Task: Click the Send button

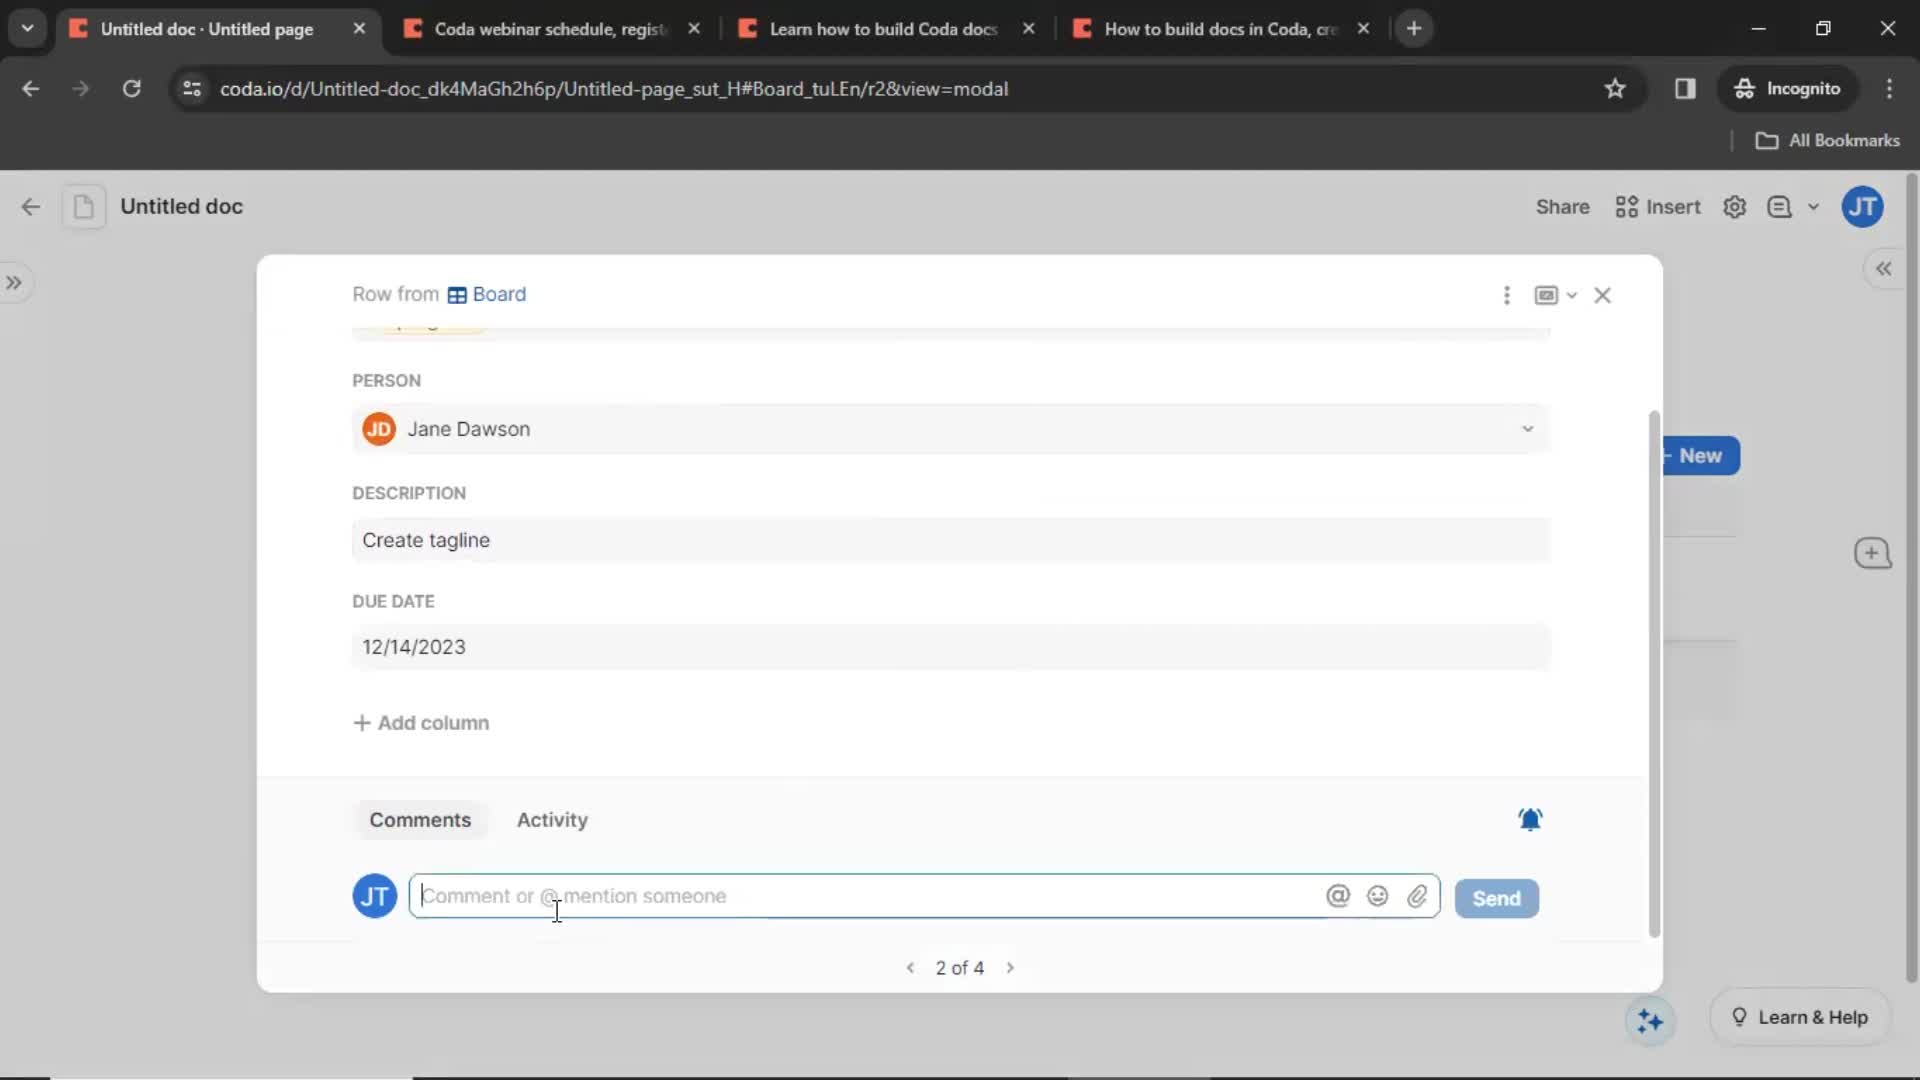Action: [1495, 898]
